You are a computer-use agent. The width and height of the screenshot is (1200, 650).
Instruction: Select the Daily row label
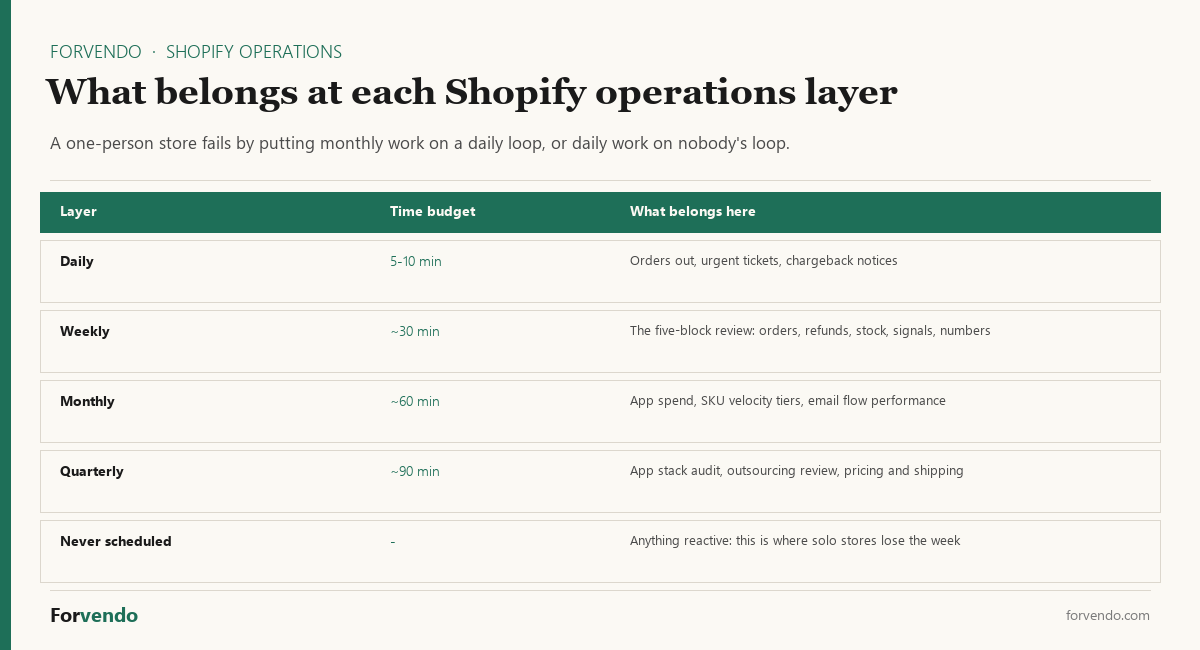click(77, 261)
